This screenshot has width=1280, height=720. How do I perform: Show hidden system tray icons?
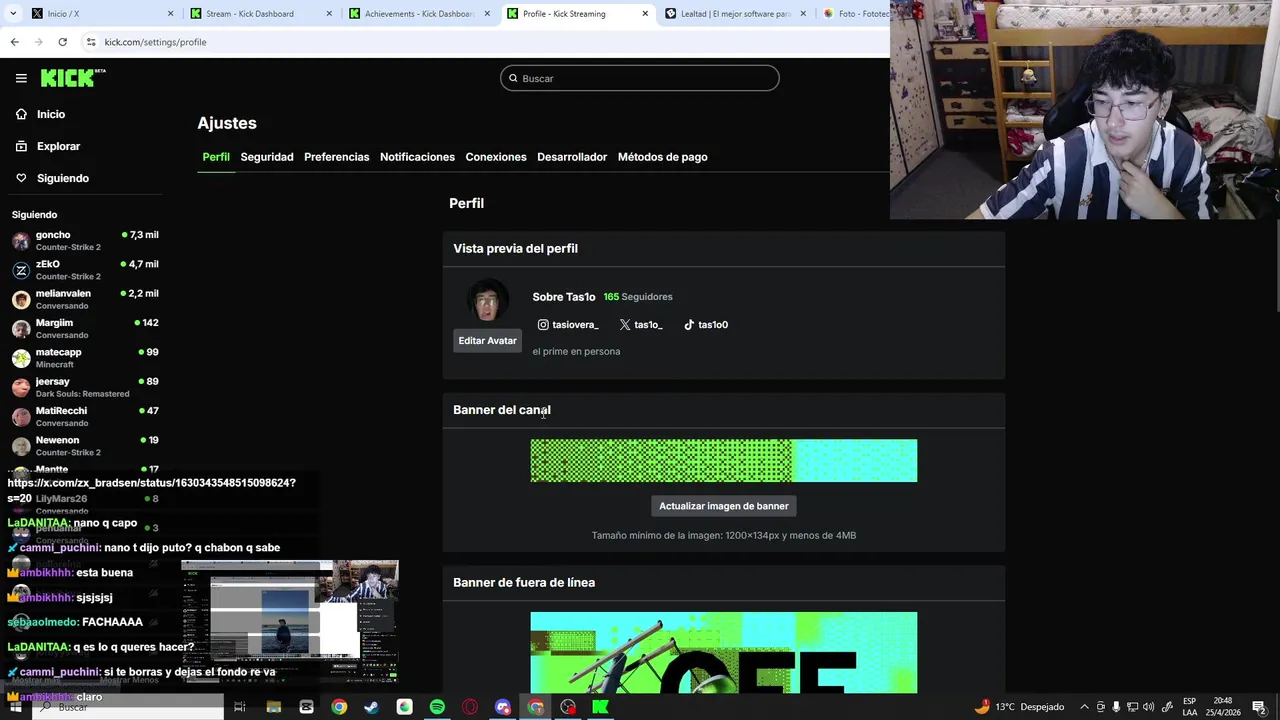[x=1084, y=707]
